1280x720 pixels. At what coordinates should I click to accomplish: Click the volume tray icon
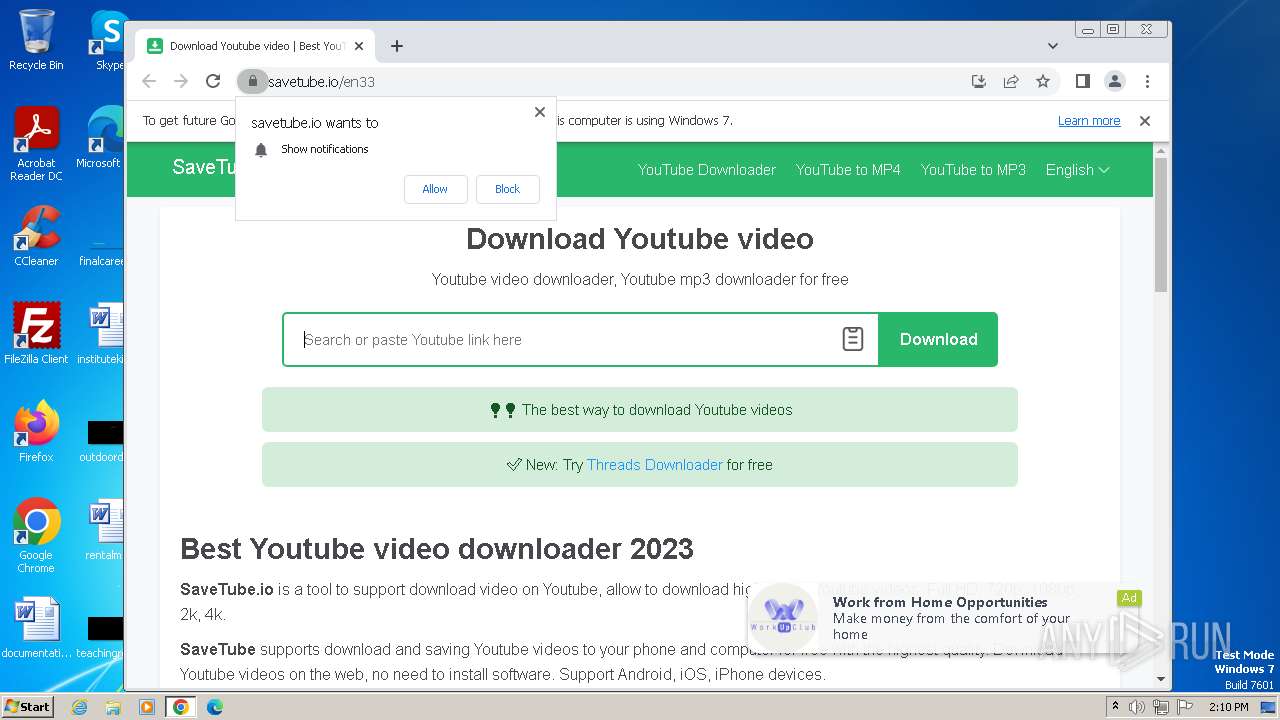point(1137,707)
